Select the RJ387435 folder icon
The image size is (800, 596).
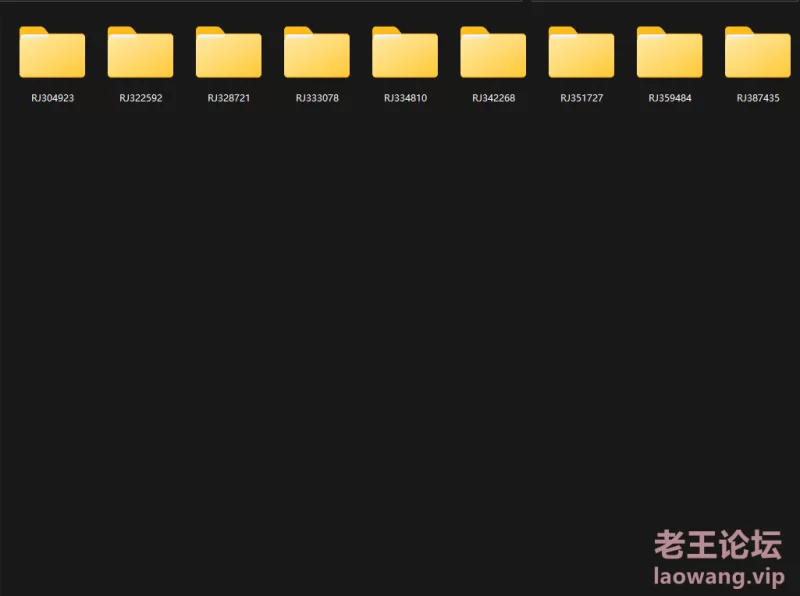click(758, 52)
